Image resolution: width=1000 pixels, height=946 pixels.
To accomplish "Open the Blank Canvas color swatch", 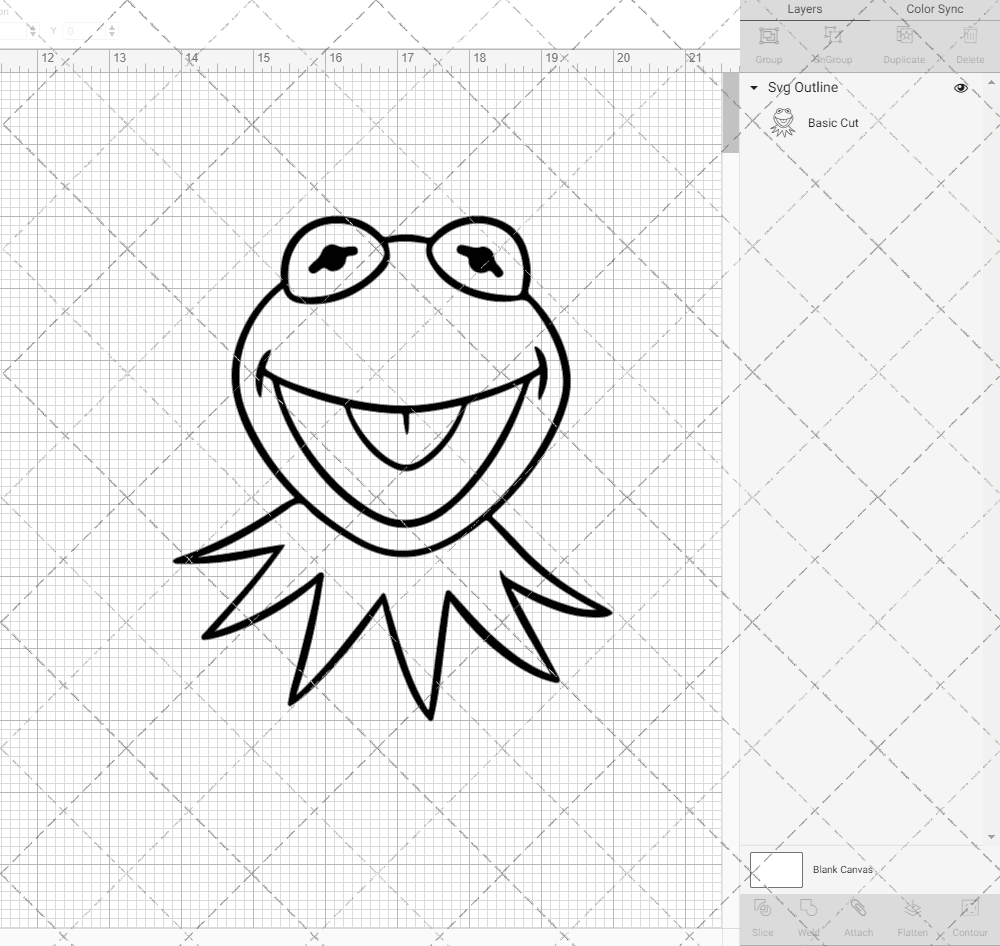I will pos(775,869).
